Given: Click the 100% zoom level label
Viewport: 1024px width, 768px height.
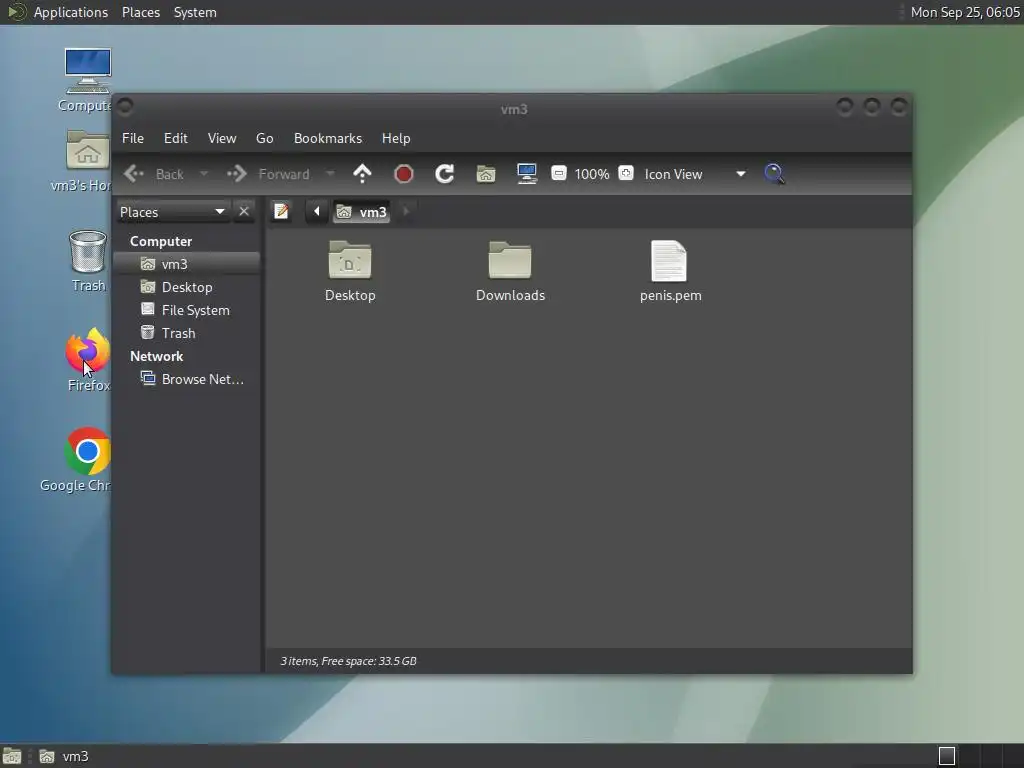Looking at the screenshot, I should (592, 174).
